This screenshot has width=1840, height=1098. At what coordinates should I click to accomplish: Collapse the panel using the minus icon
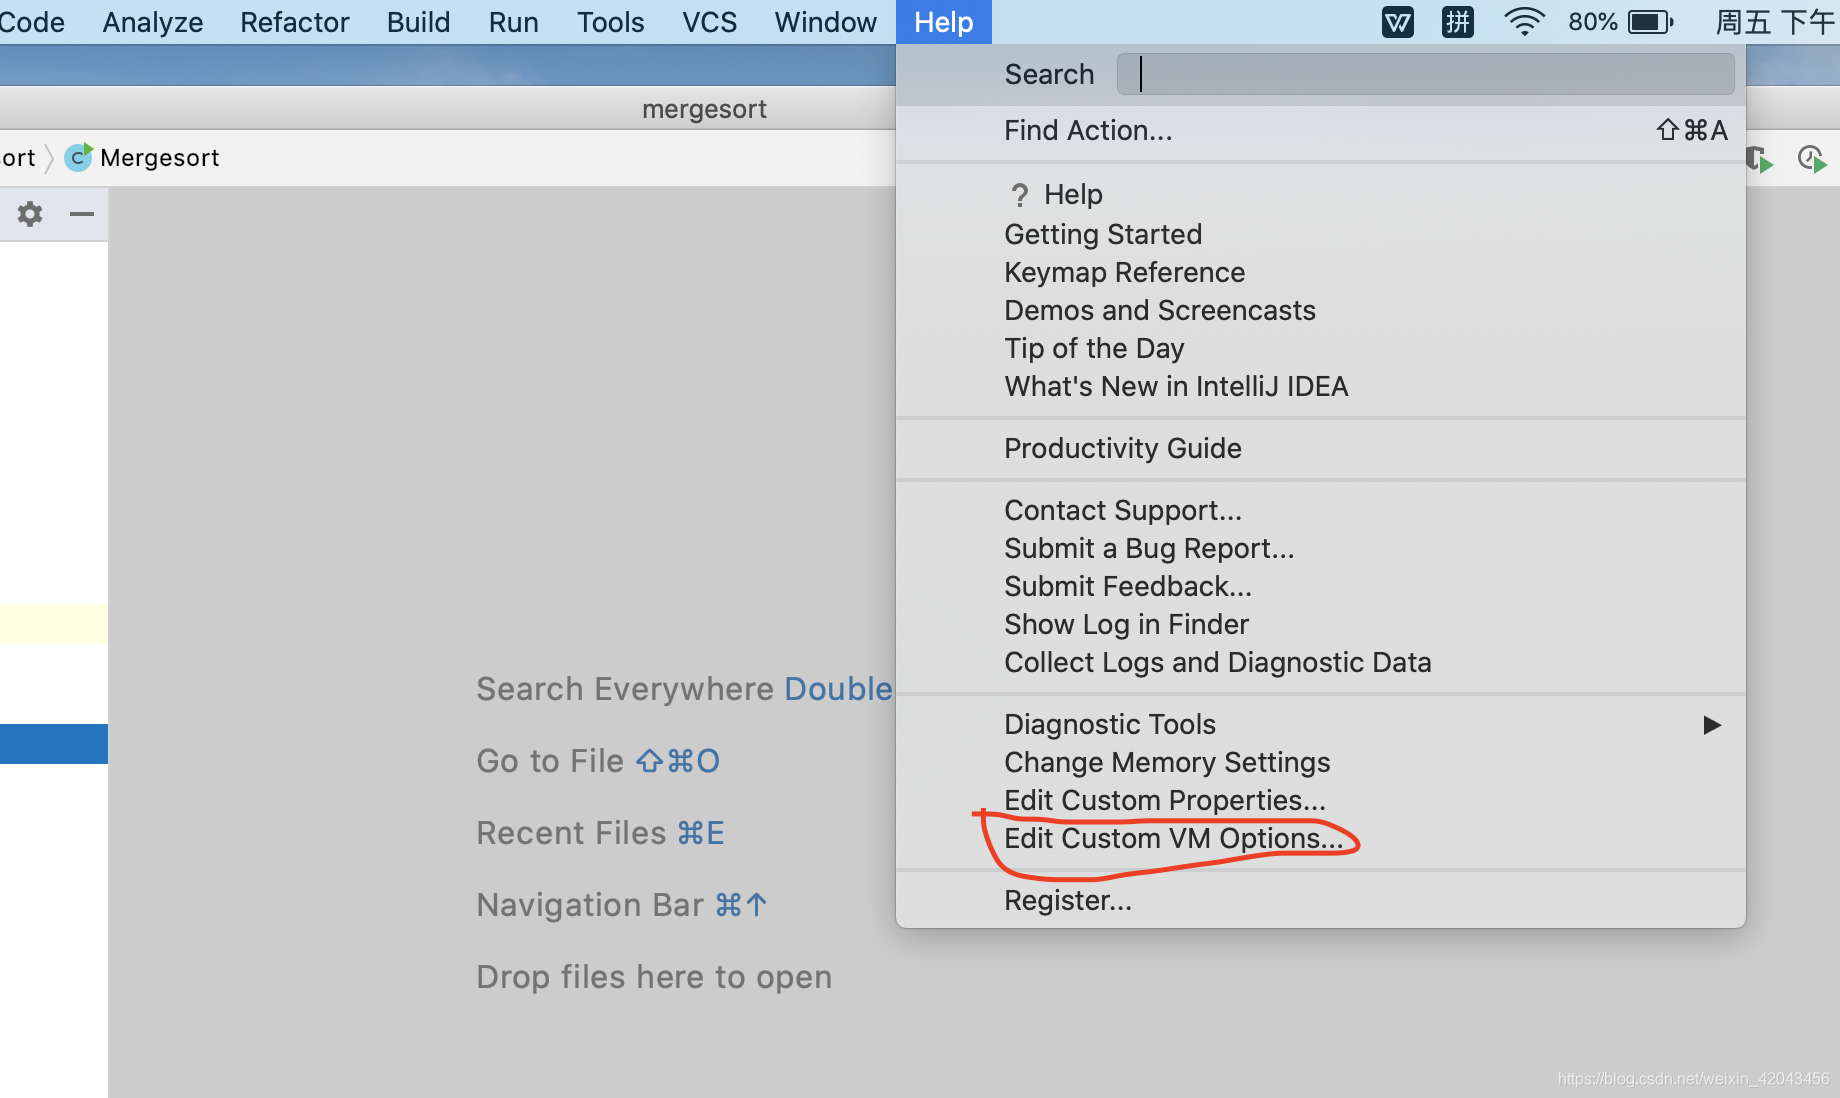[x=82, y=214]
